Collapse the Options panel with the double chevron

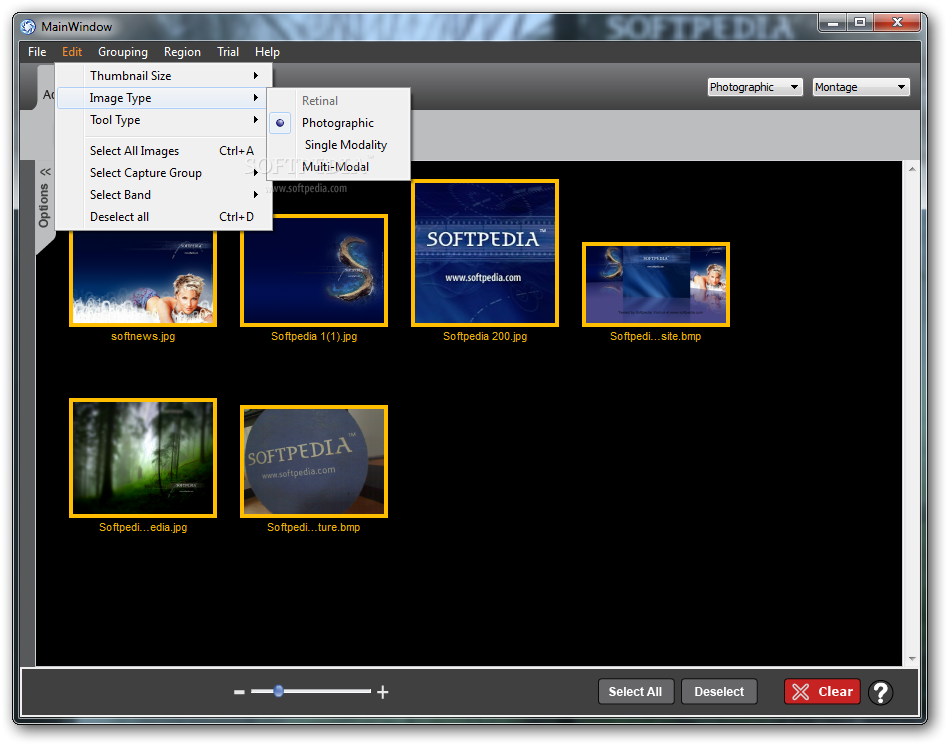click(45, 172)
